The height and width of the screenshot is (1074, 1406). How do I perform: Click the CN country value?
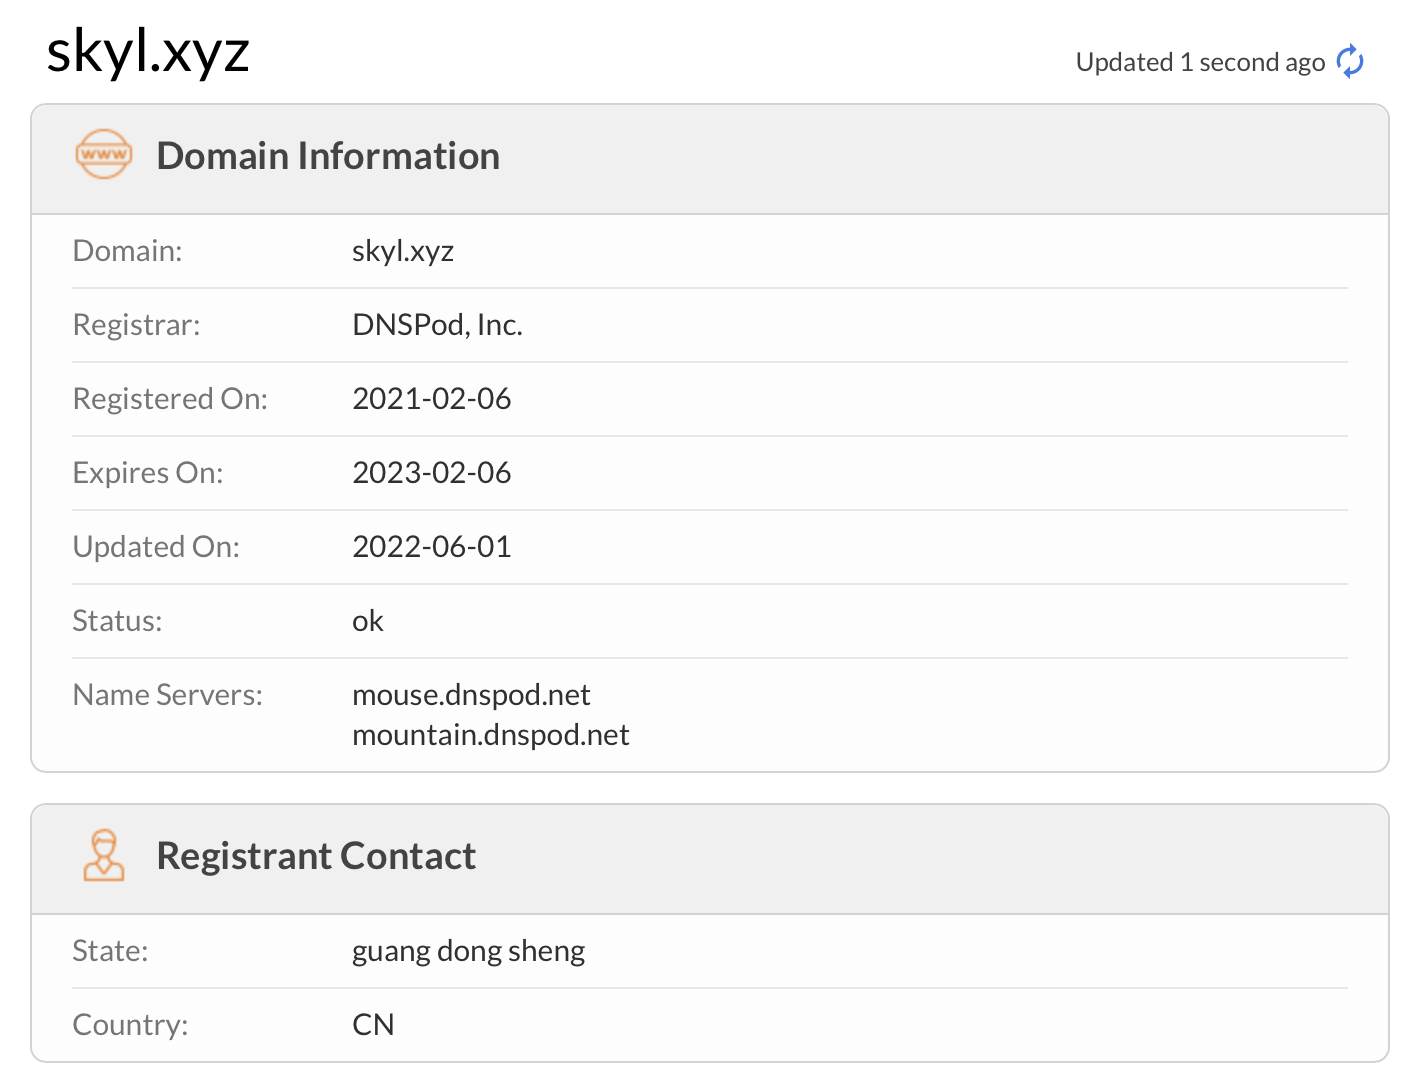(373, 1025)
